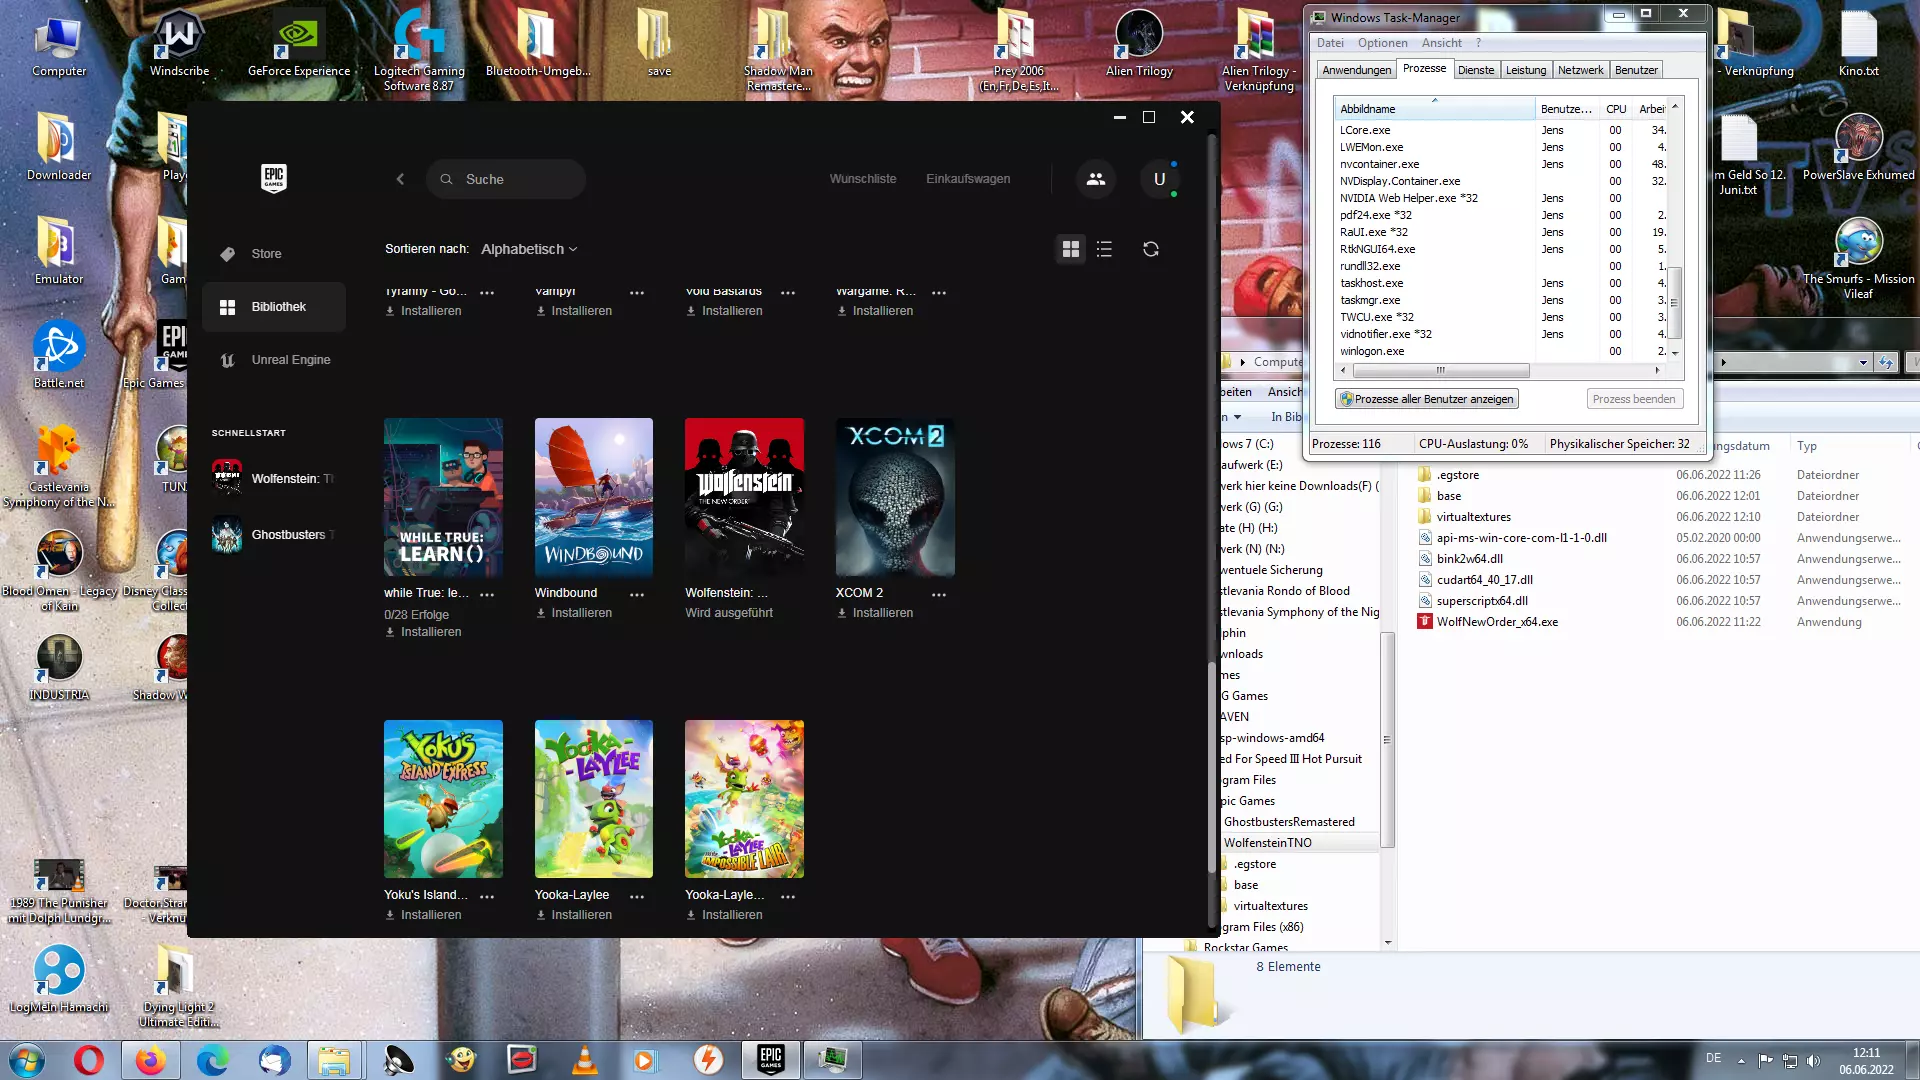The image size is (1920, 1080).
Task: Switch library to grid view
Action: [x=1071, y=249]
